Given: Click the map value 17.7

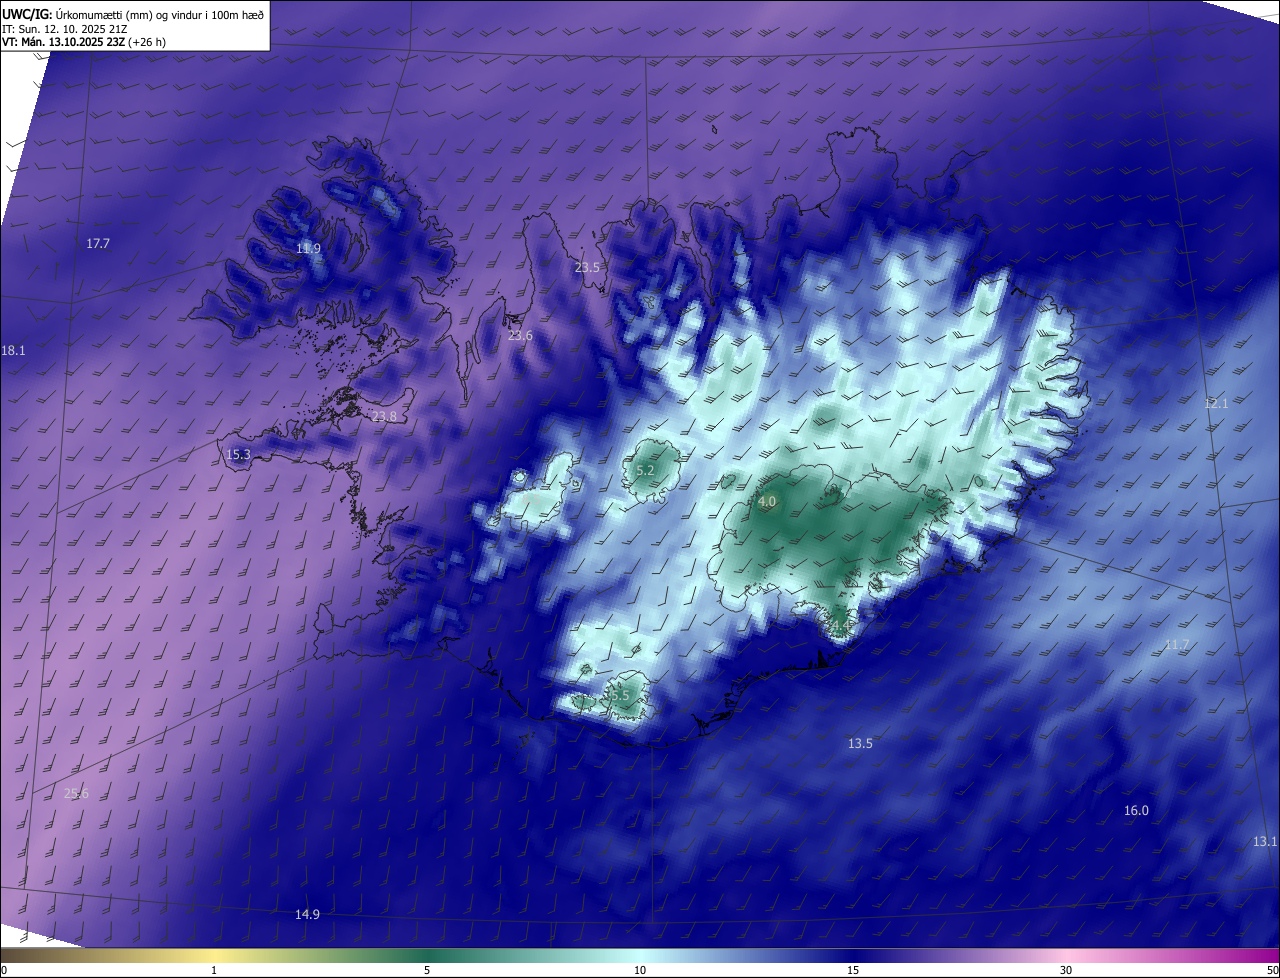Looking at the screenshot, I should 98,243.
